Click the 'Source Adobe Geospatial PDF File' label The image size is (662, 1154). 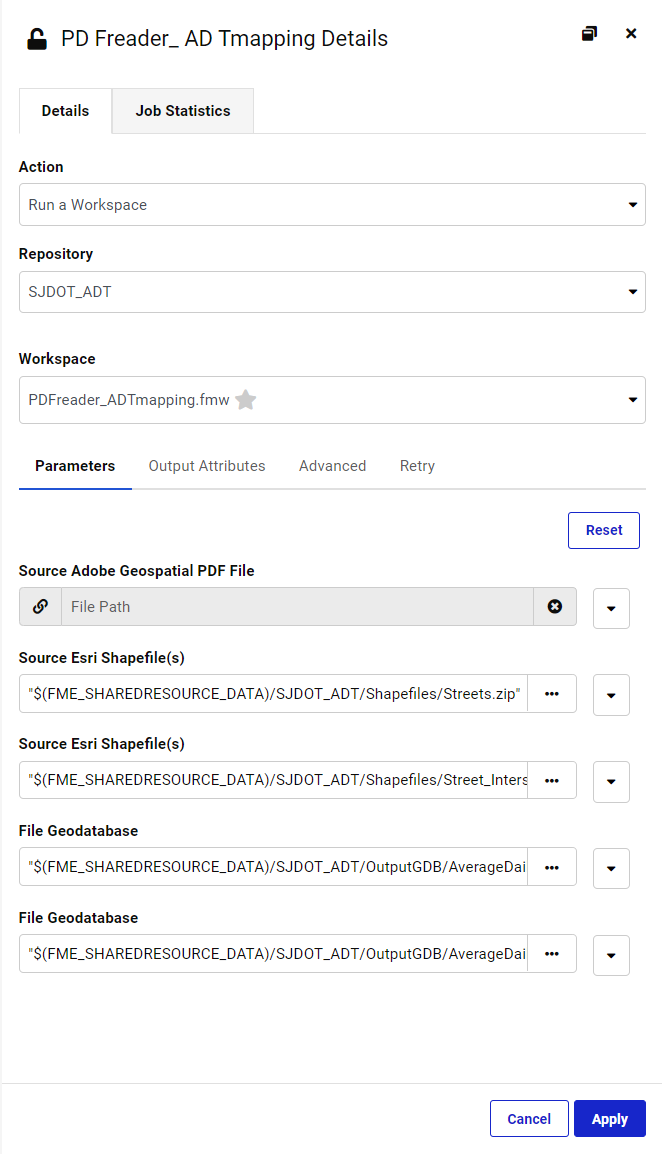137,571
